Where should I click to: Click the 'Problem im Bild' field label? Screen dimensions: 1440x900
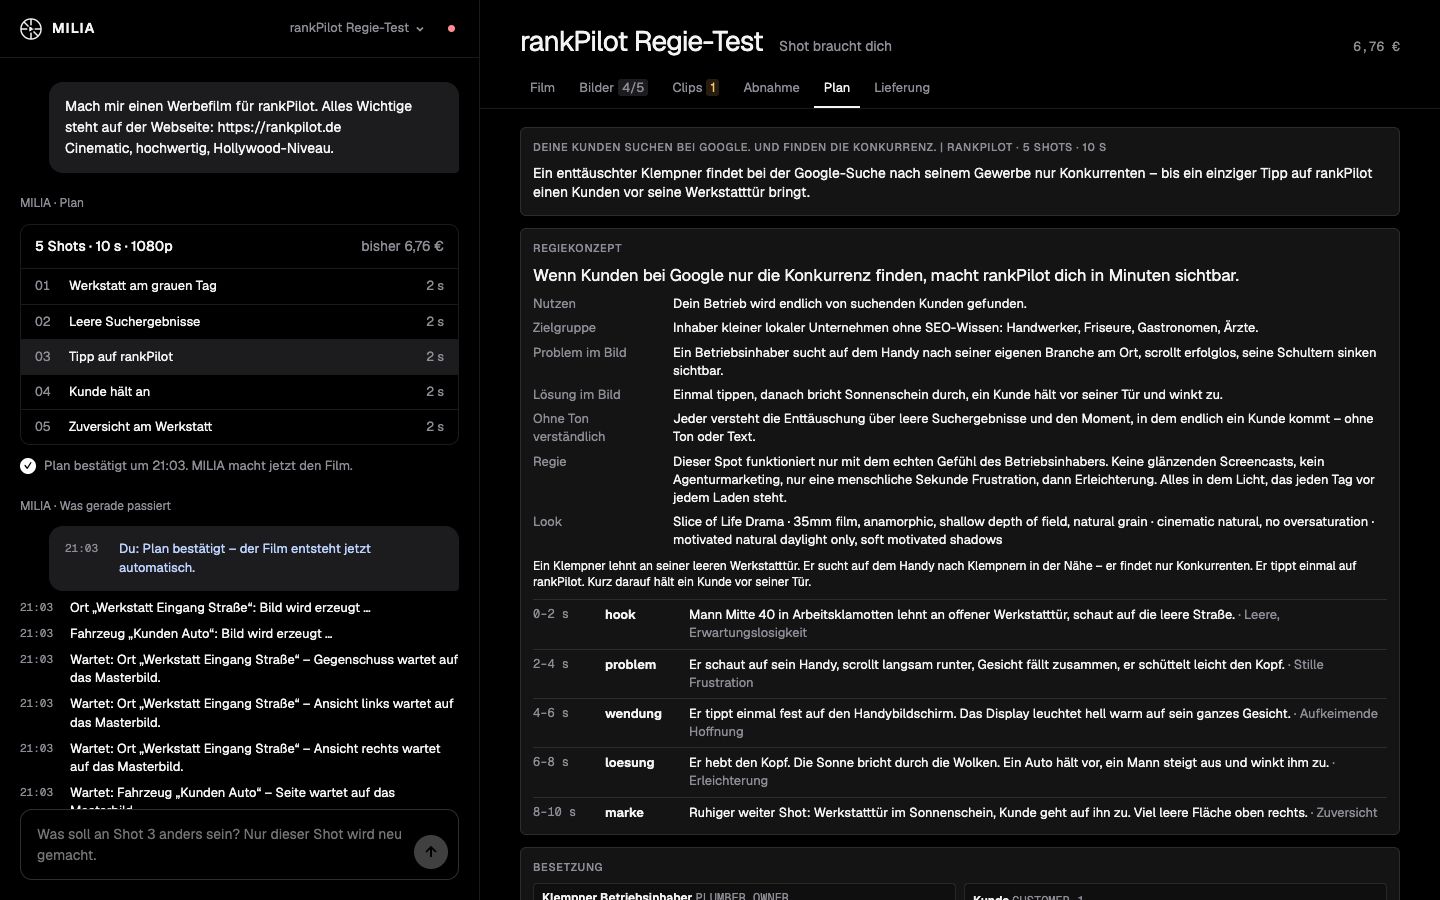click(x=580, y=353)
